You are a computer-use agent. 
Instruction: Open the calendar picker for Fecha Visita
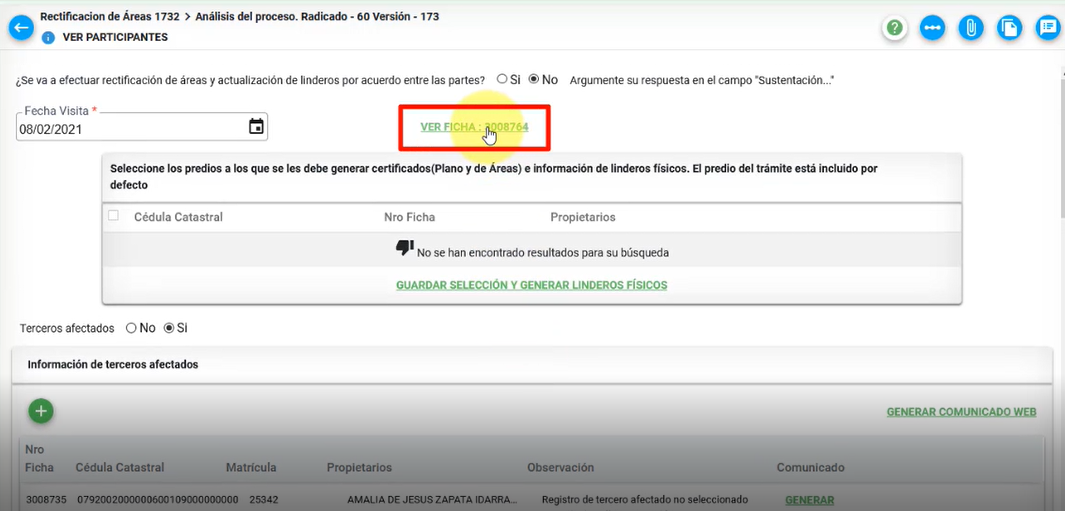click(256, 127)
